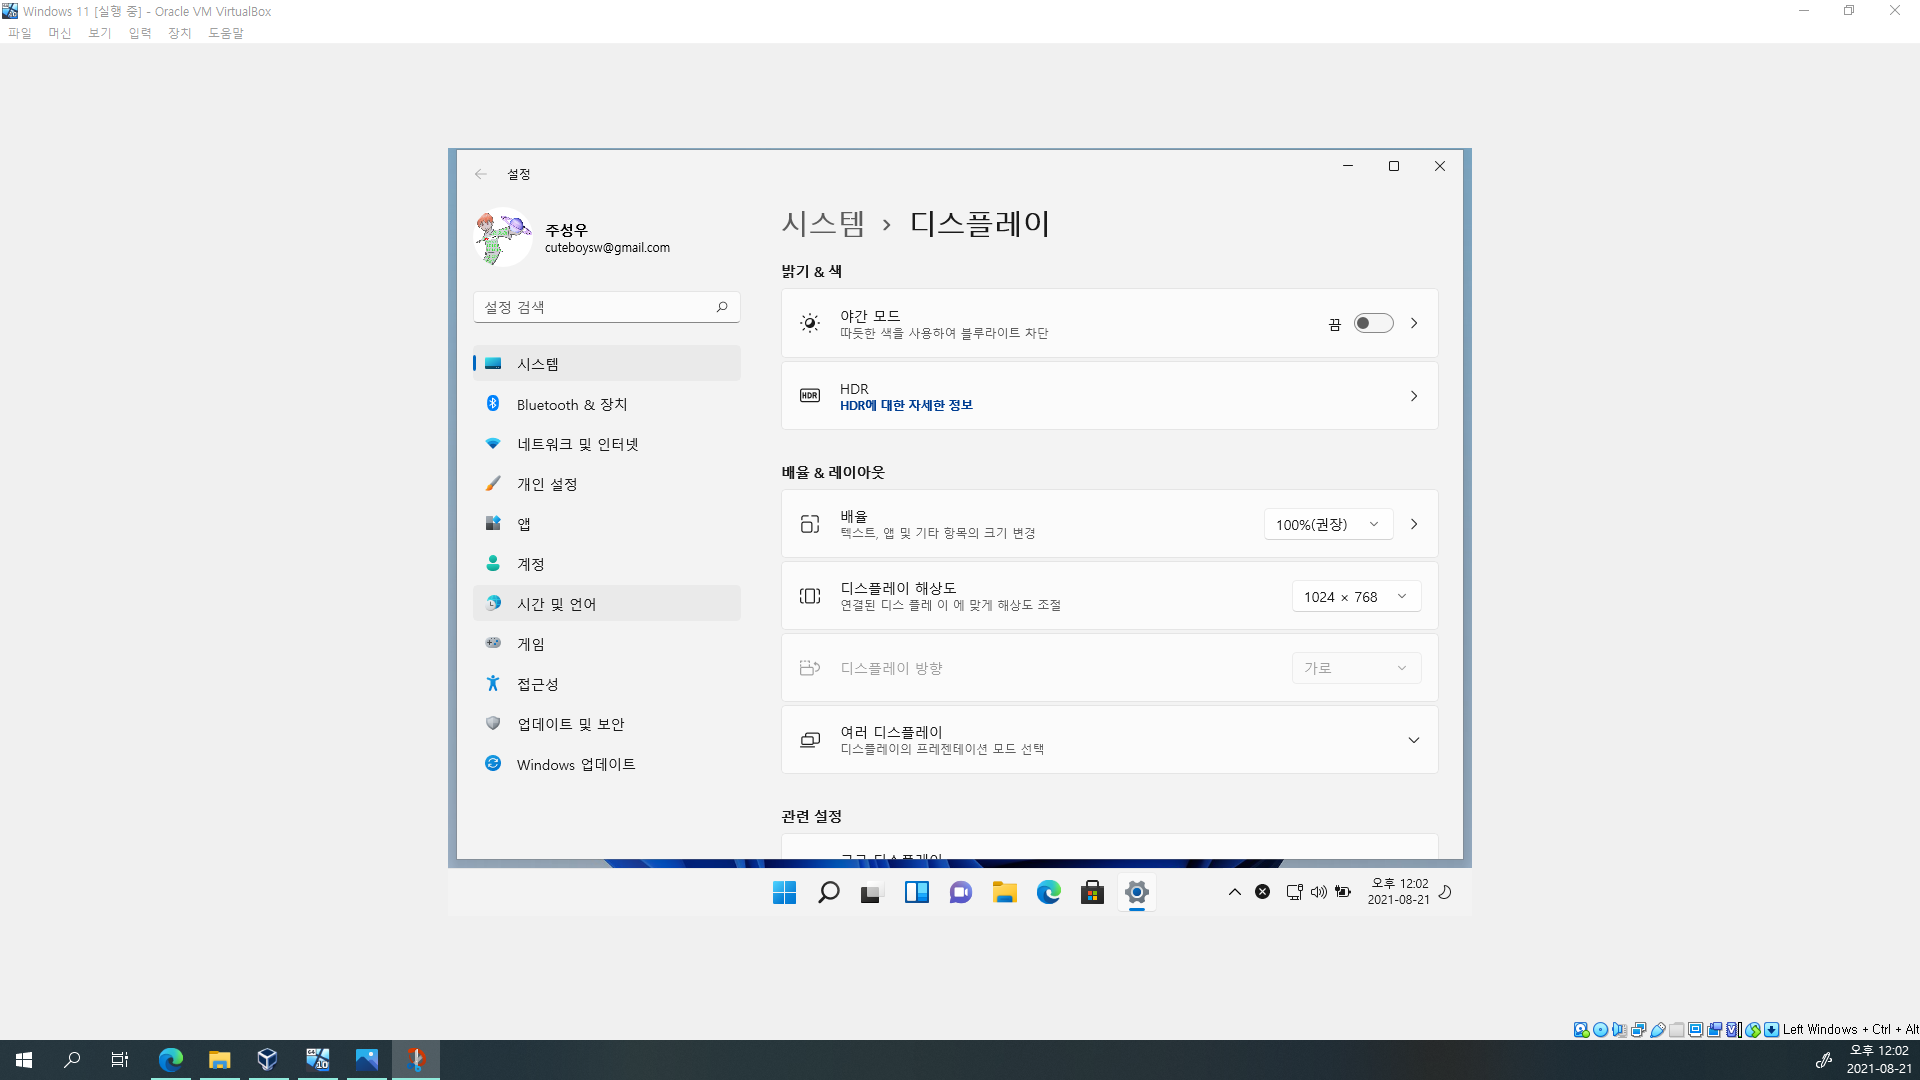Open the 배율 scale dropdown 100%(권장)

(x=1327, y=524)
